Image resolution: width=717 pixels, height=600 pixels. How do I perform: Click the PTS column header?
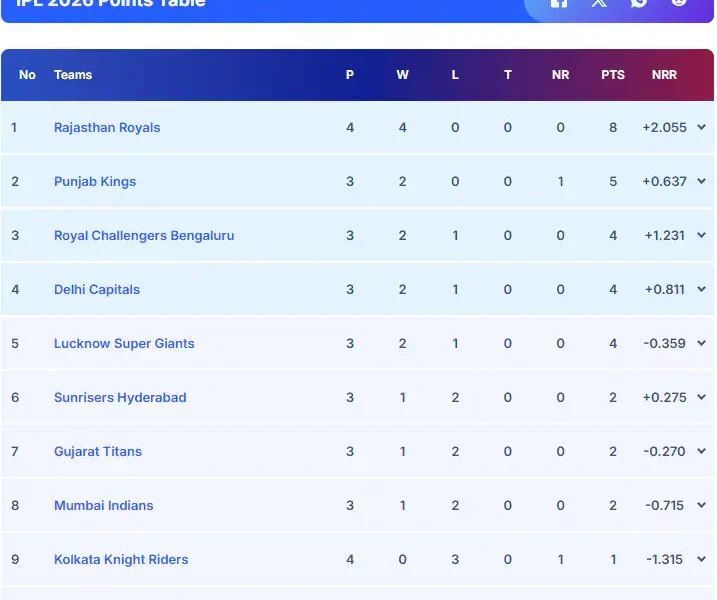(613, 75)
